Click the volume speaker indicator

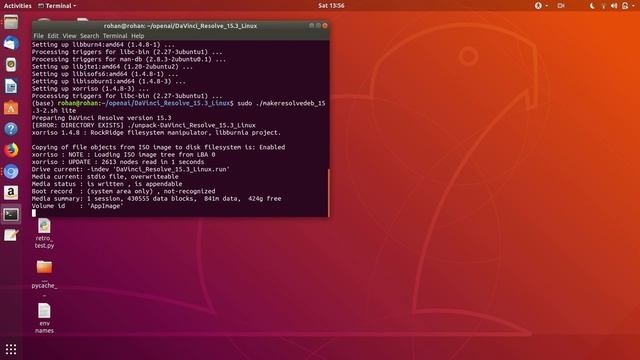[613, 6]
